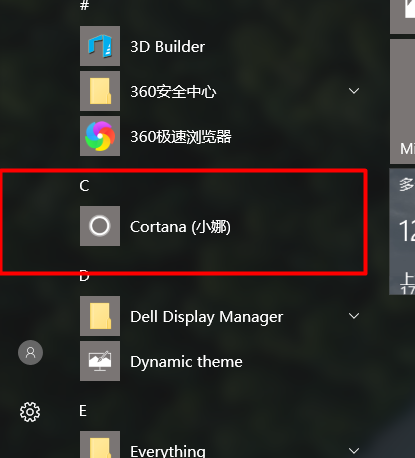Open the 3D Builder app icon
The width and height of the screenshot is (415, 458).
click(100, 46)
